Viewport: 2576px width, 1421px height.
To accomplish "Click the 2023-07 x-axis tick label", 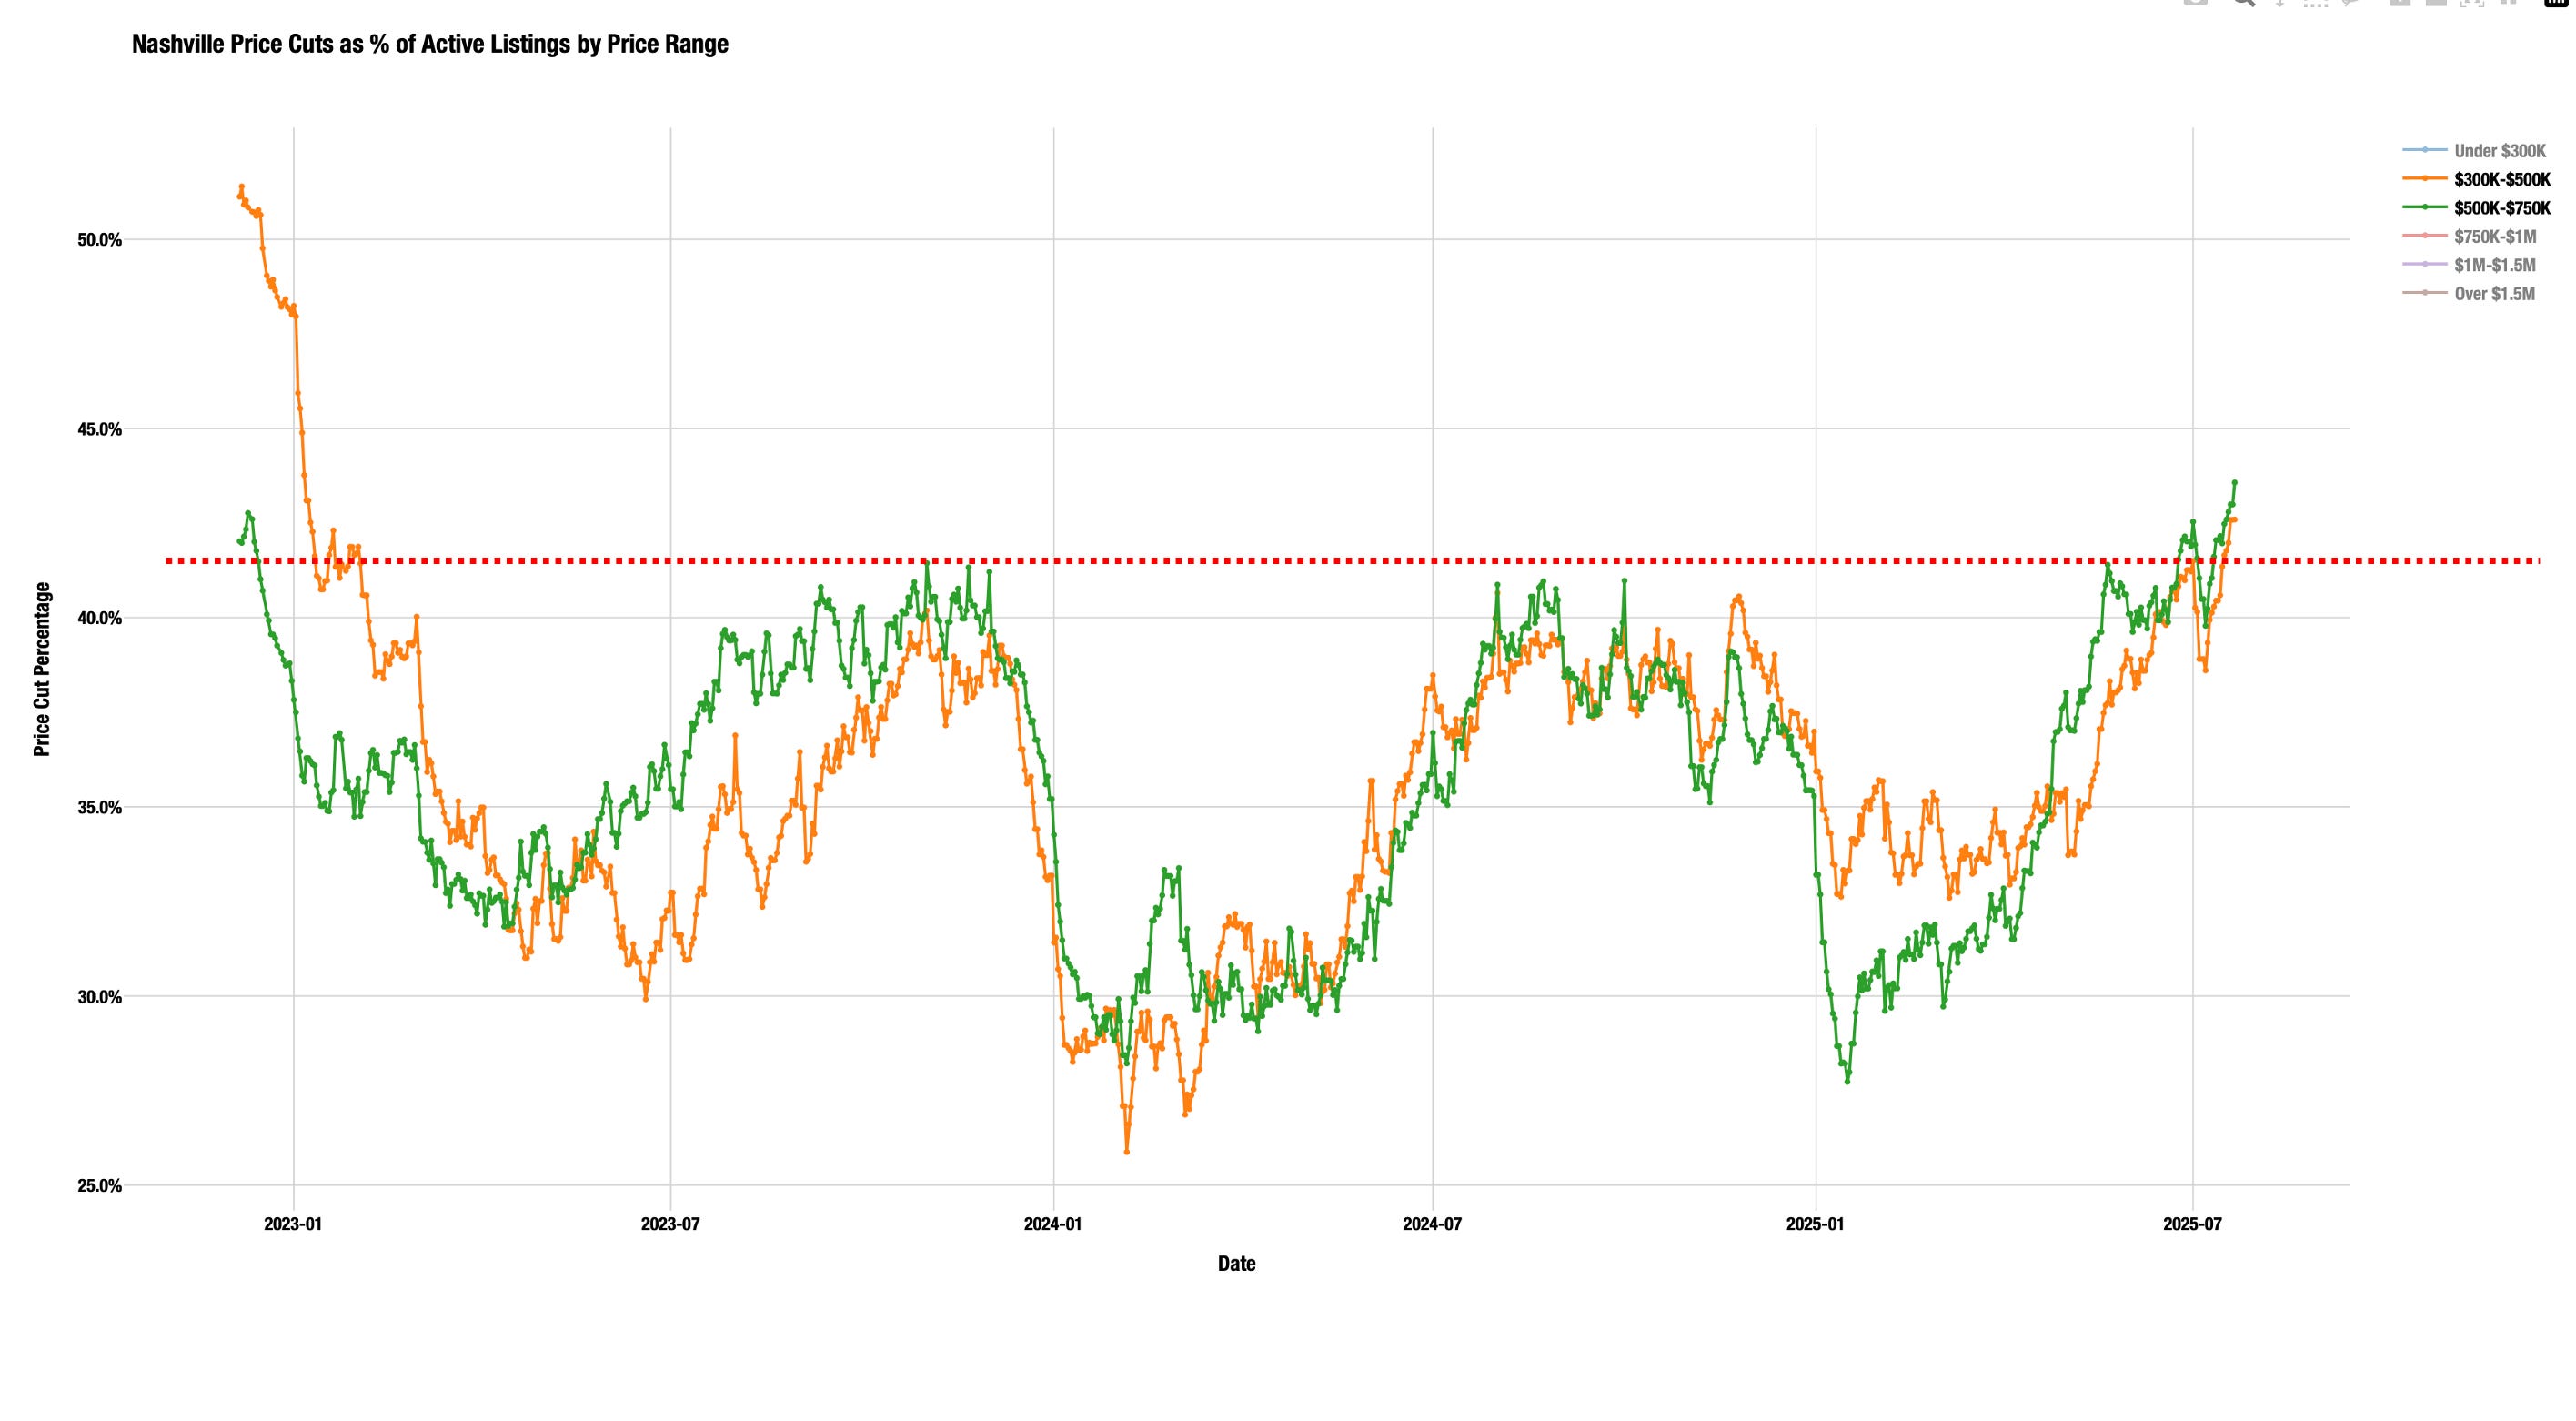I will [670, 1224].
